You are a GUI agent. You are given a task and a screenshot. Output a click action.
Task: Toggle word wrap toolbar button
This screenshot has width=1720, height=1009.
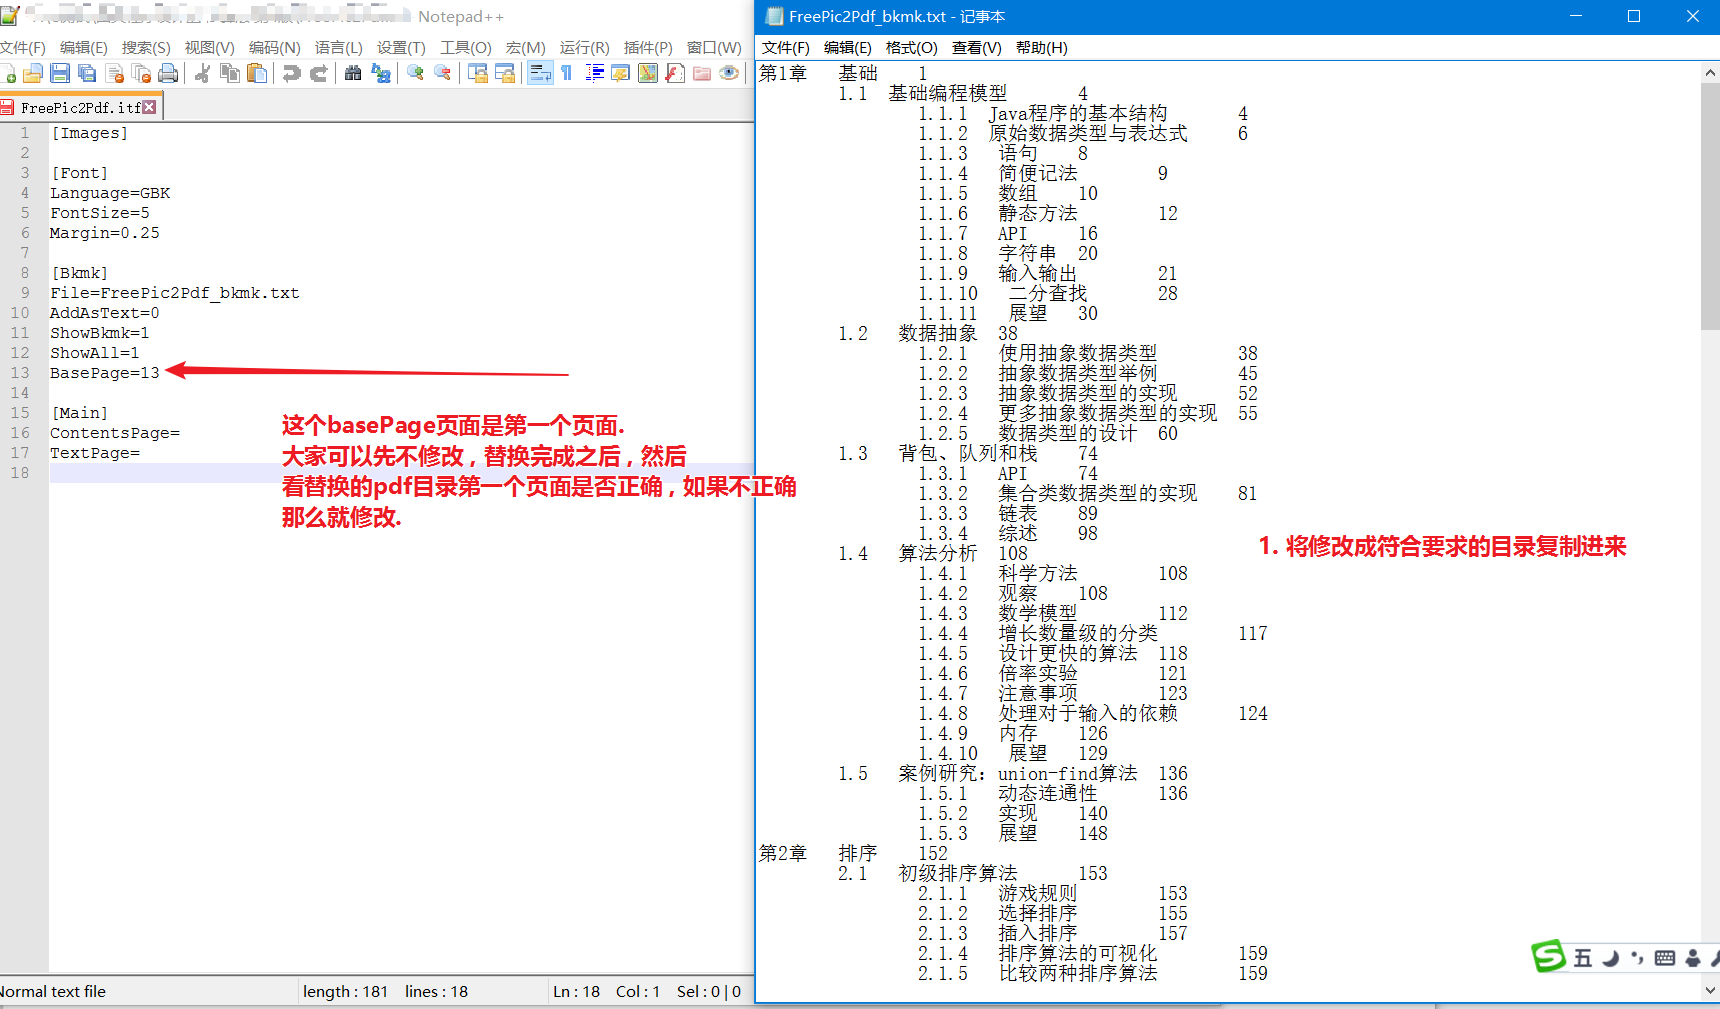point(540,73)
